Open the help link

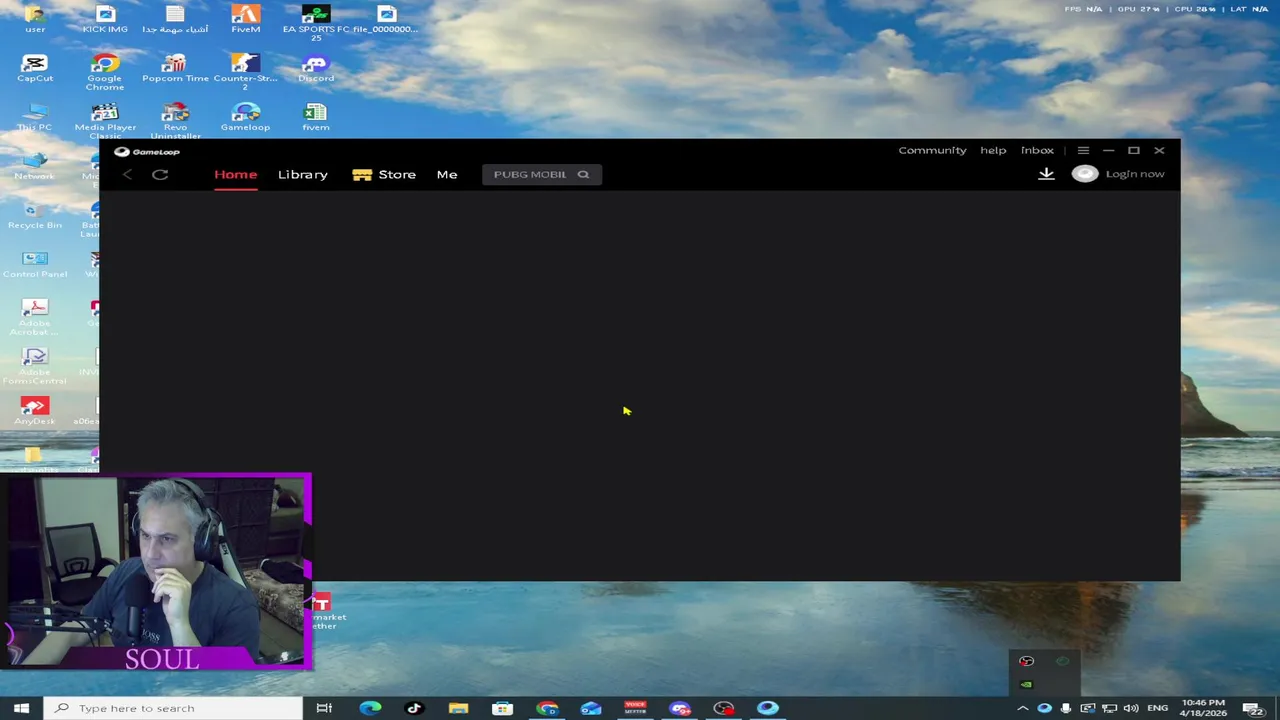993,150
